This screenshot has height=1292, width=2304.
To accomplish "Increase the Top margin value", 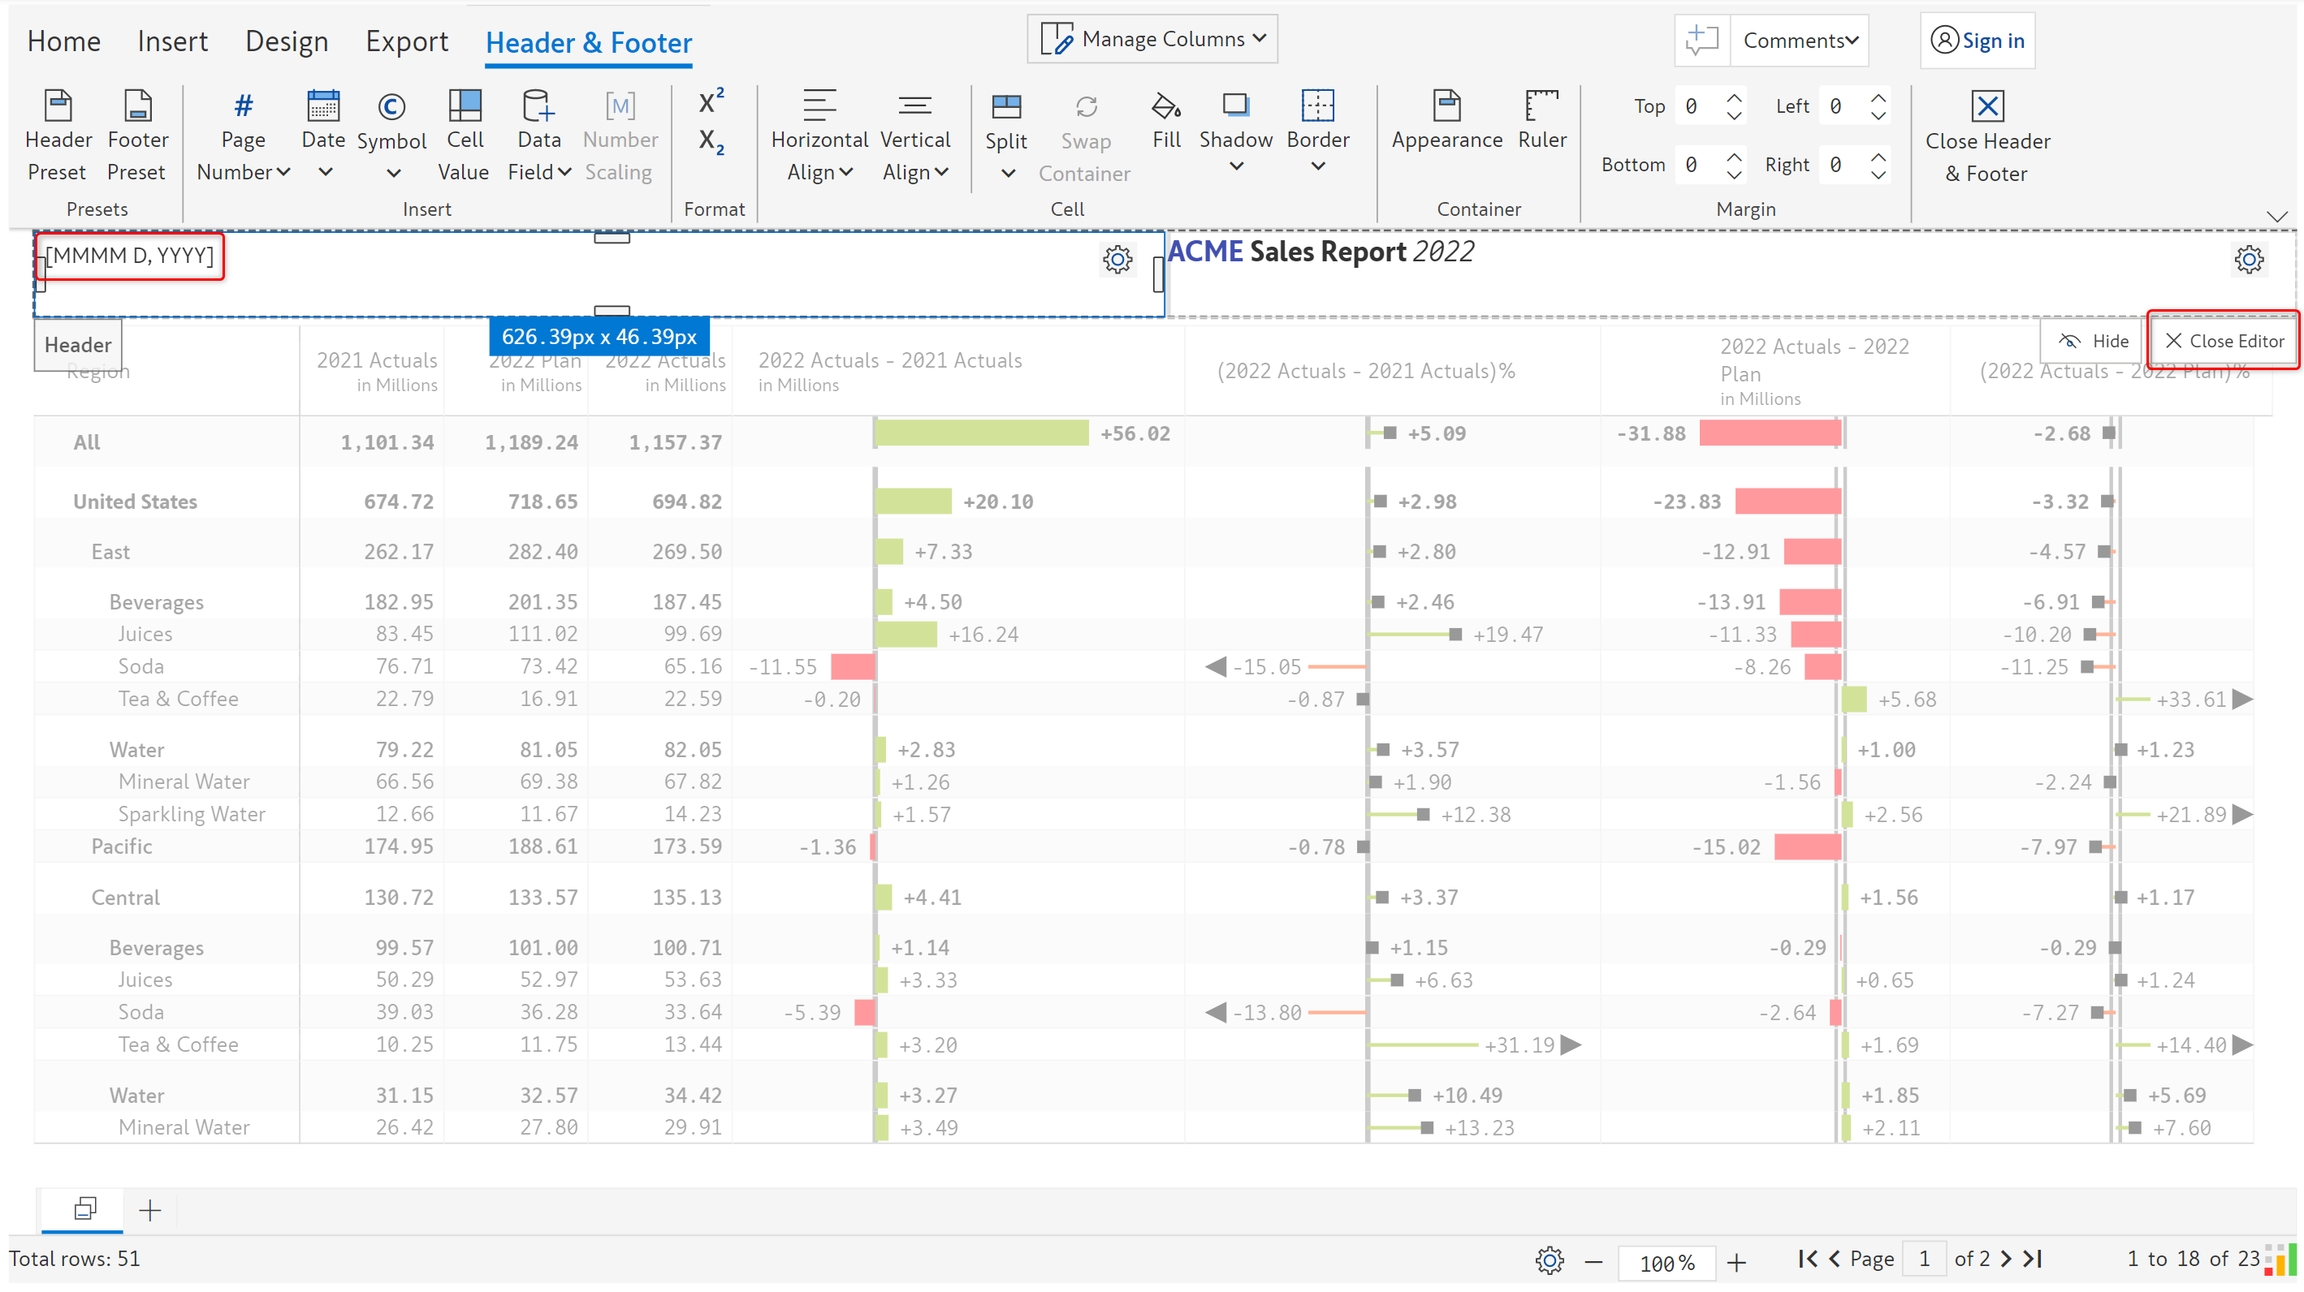I will click(1735, 98).
